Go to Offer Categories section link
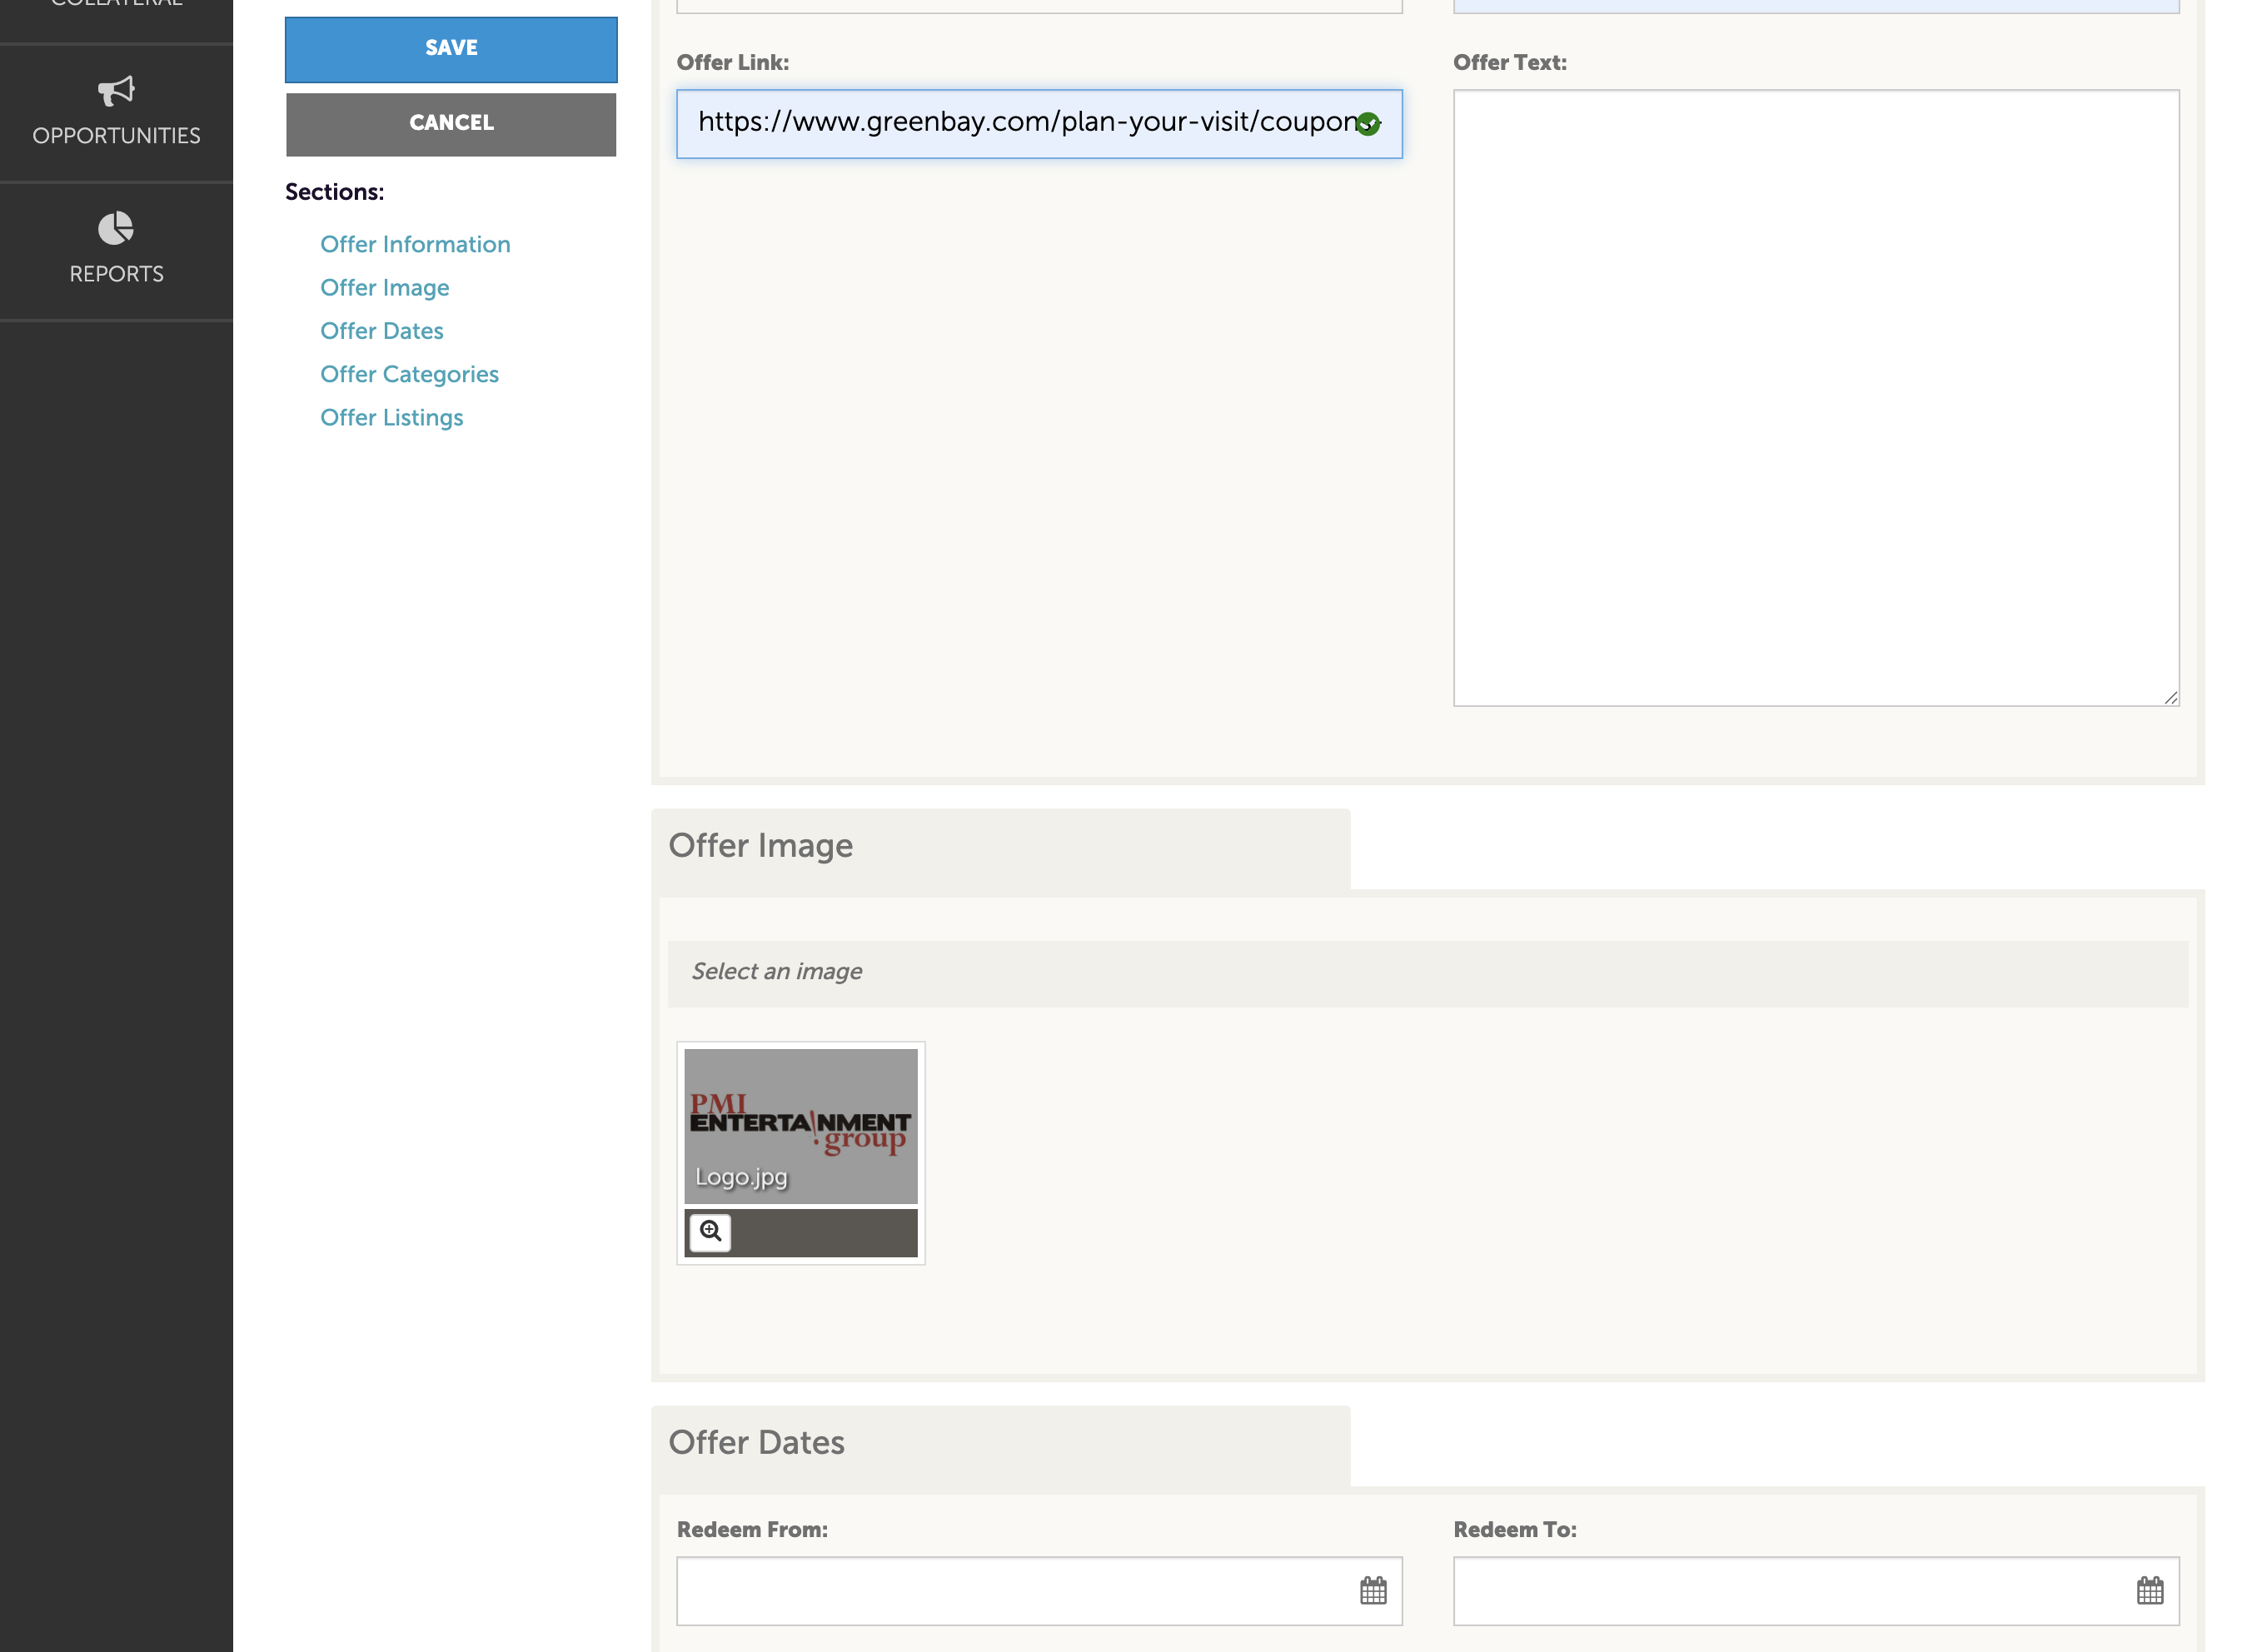2247x1652 pixels. point(409,374)
